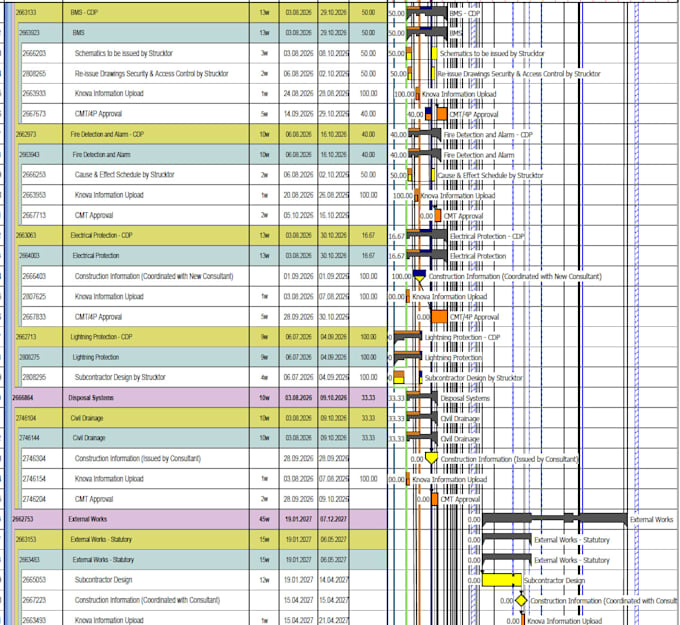Viewport: 680px width, 625px height.
Task: Click ID 2663943 in Fire Detection and Alarm row
Action: 41,154
